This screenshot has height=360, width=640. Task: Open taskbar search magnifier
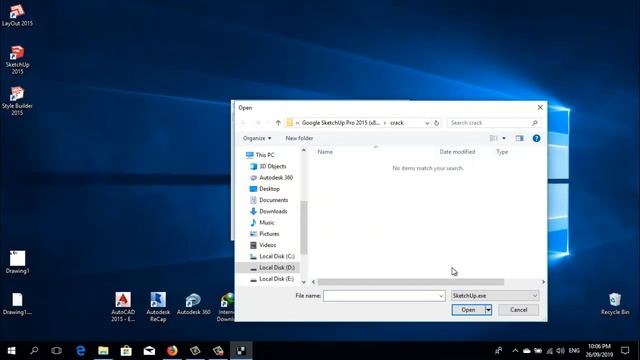pos(34,351)
